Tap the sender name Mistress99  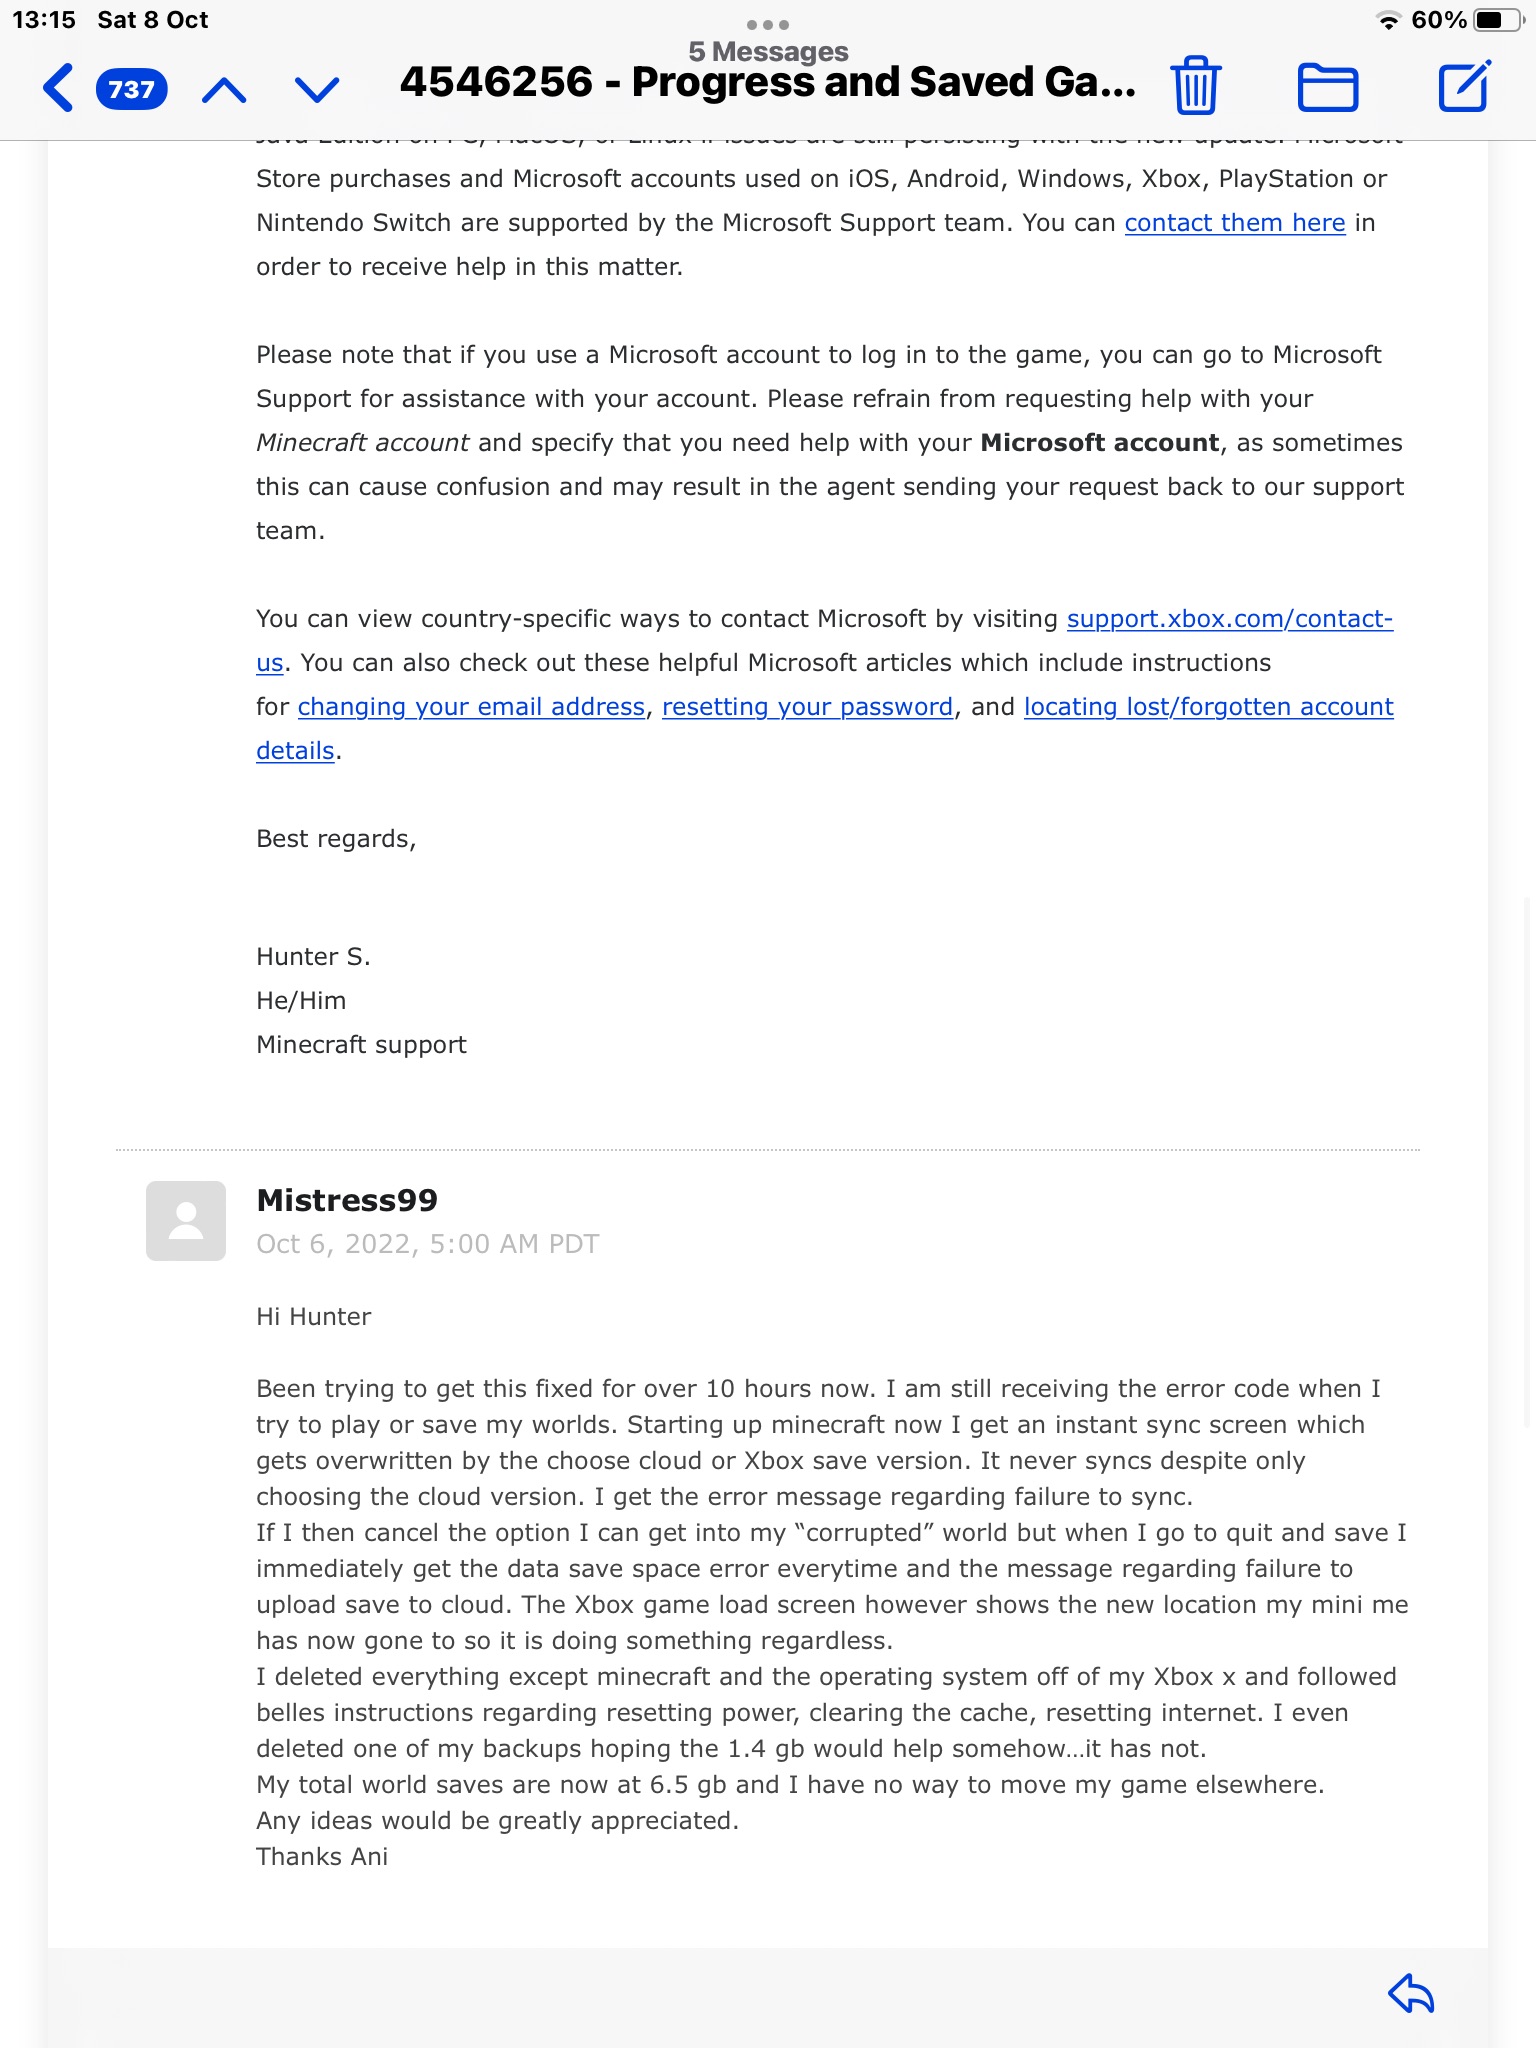click(347, 1200)
